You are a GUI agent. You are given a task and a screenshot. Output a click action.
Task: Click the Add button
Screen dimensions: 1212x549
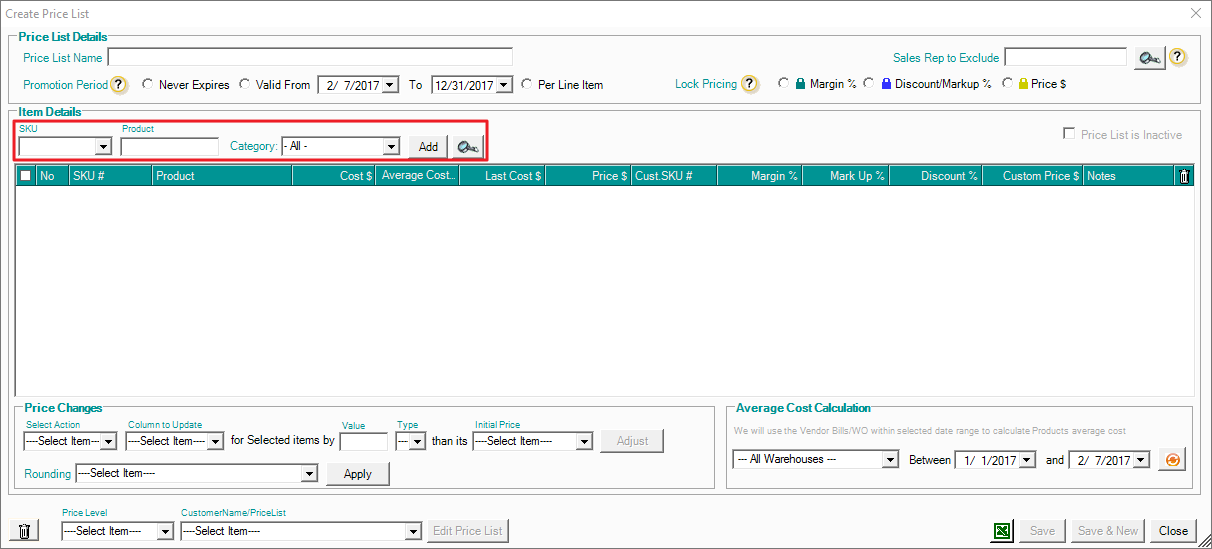point(428,147)
